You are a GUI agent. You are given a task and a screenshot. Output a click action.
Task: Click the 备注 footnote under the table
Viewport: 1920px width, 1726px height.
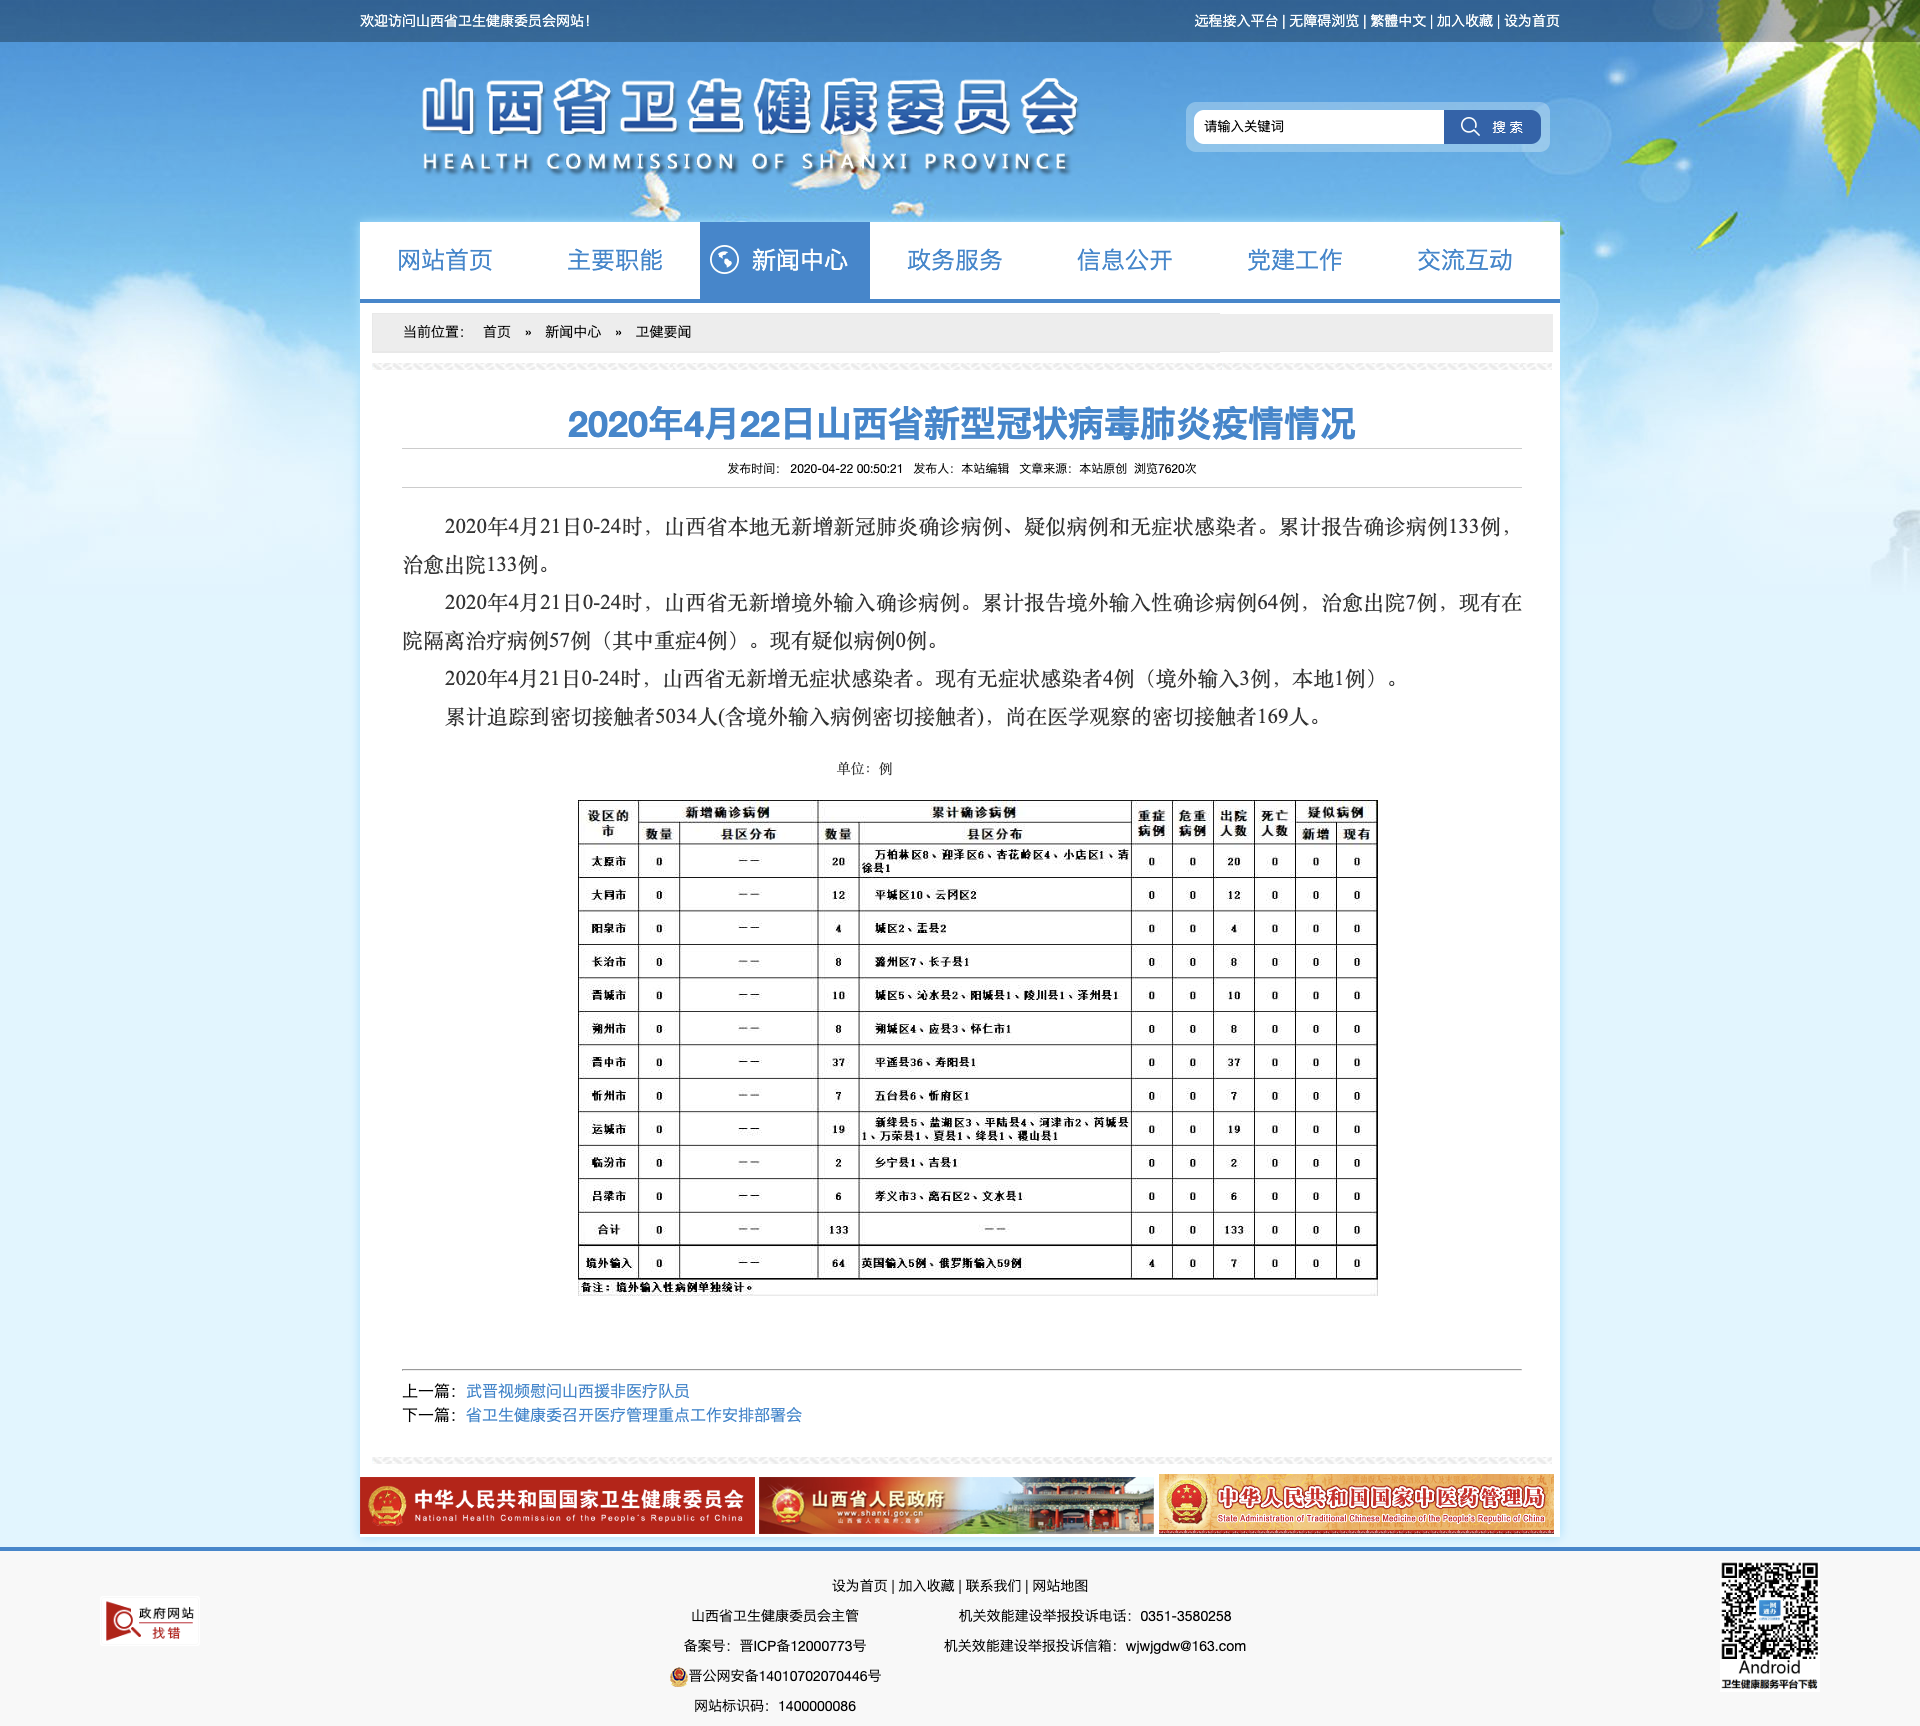[x=667, y=1287]
